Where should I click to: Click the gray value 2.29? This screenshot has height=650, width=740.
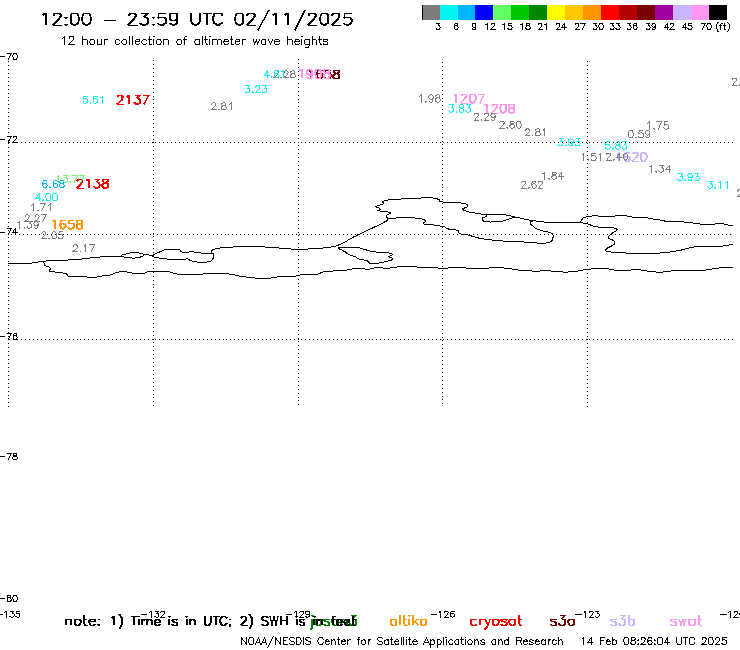pyautogui.click(x=485, y=117)
